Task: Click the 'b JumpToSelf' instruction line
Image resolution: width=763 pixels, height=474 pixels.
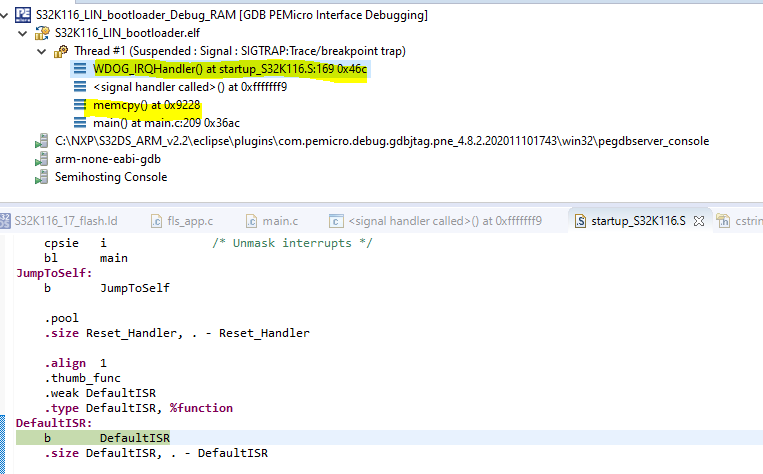Action: click(x=107, y=289)
